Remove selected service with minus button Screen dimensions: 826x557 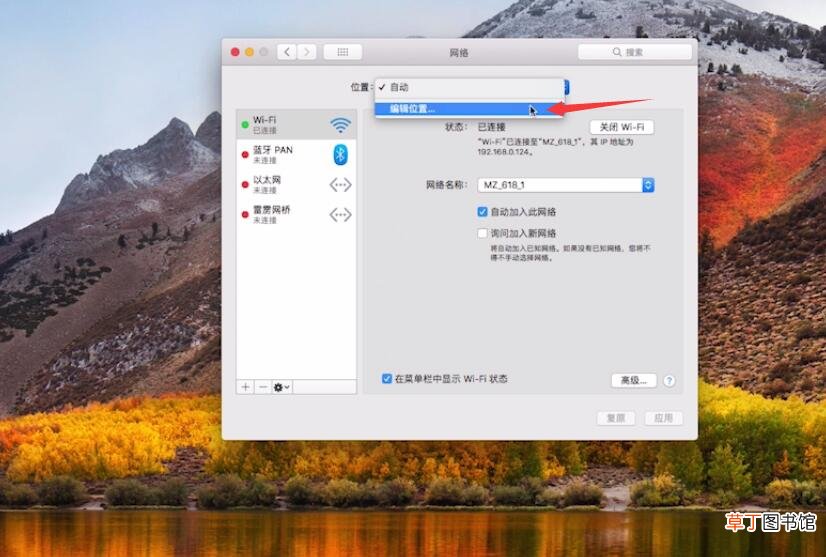click(262, 387)
